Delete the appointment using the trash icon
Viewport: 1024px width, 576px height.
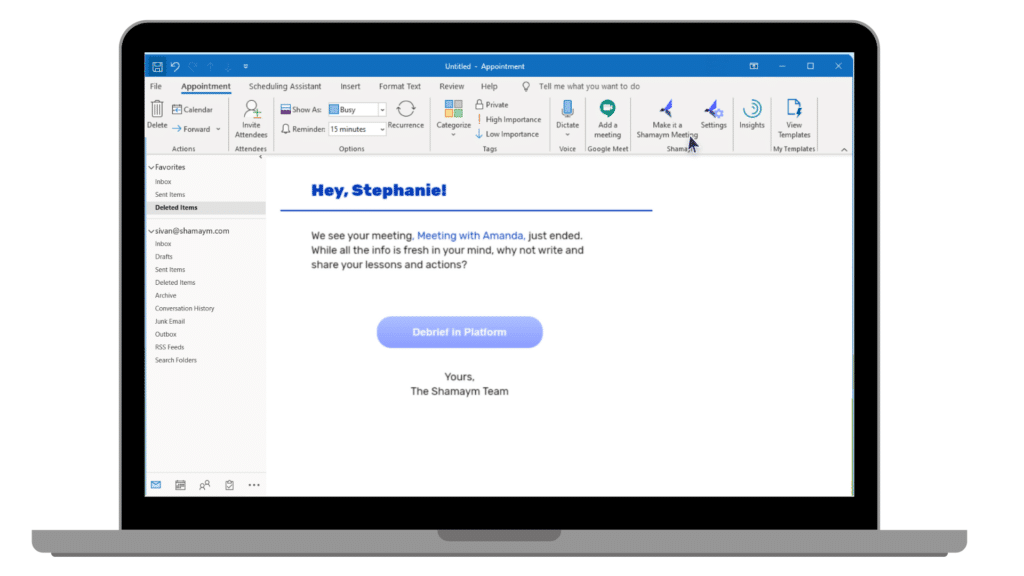(x=157, y=114)
